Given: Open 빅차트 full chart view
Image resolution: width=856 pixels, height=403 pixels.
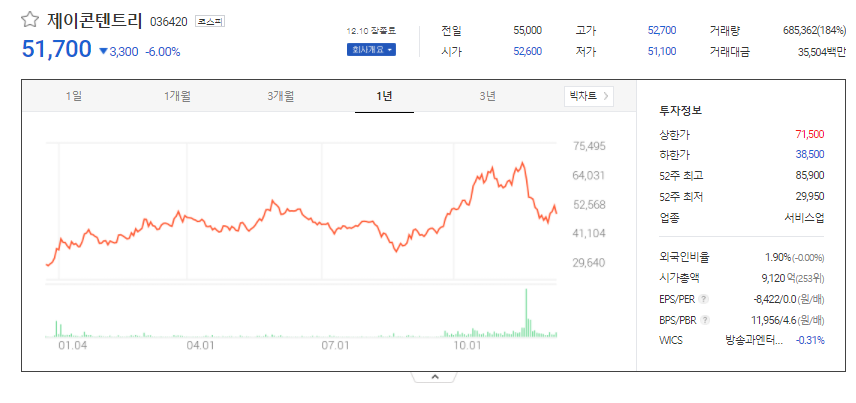Looking at the screenshot, I should point(589,97).
